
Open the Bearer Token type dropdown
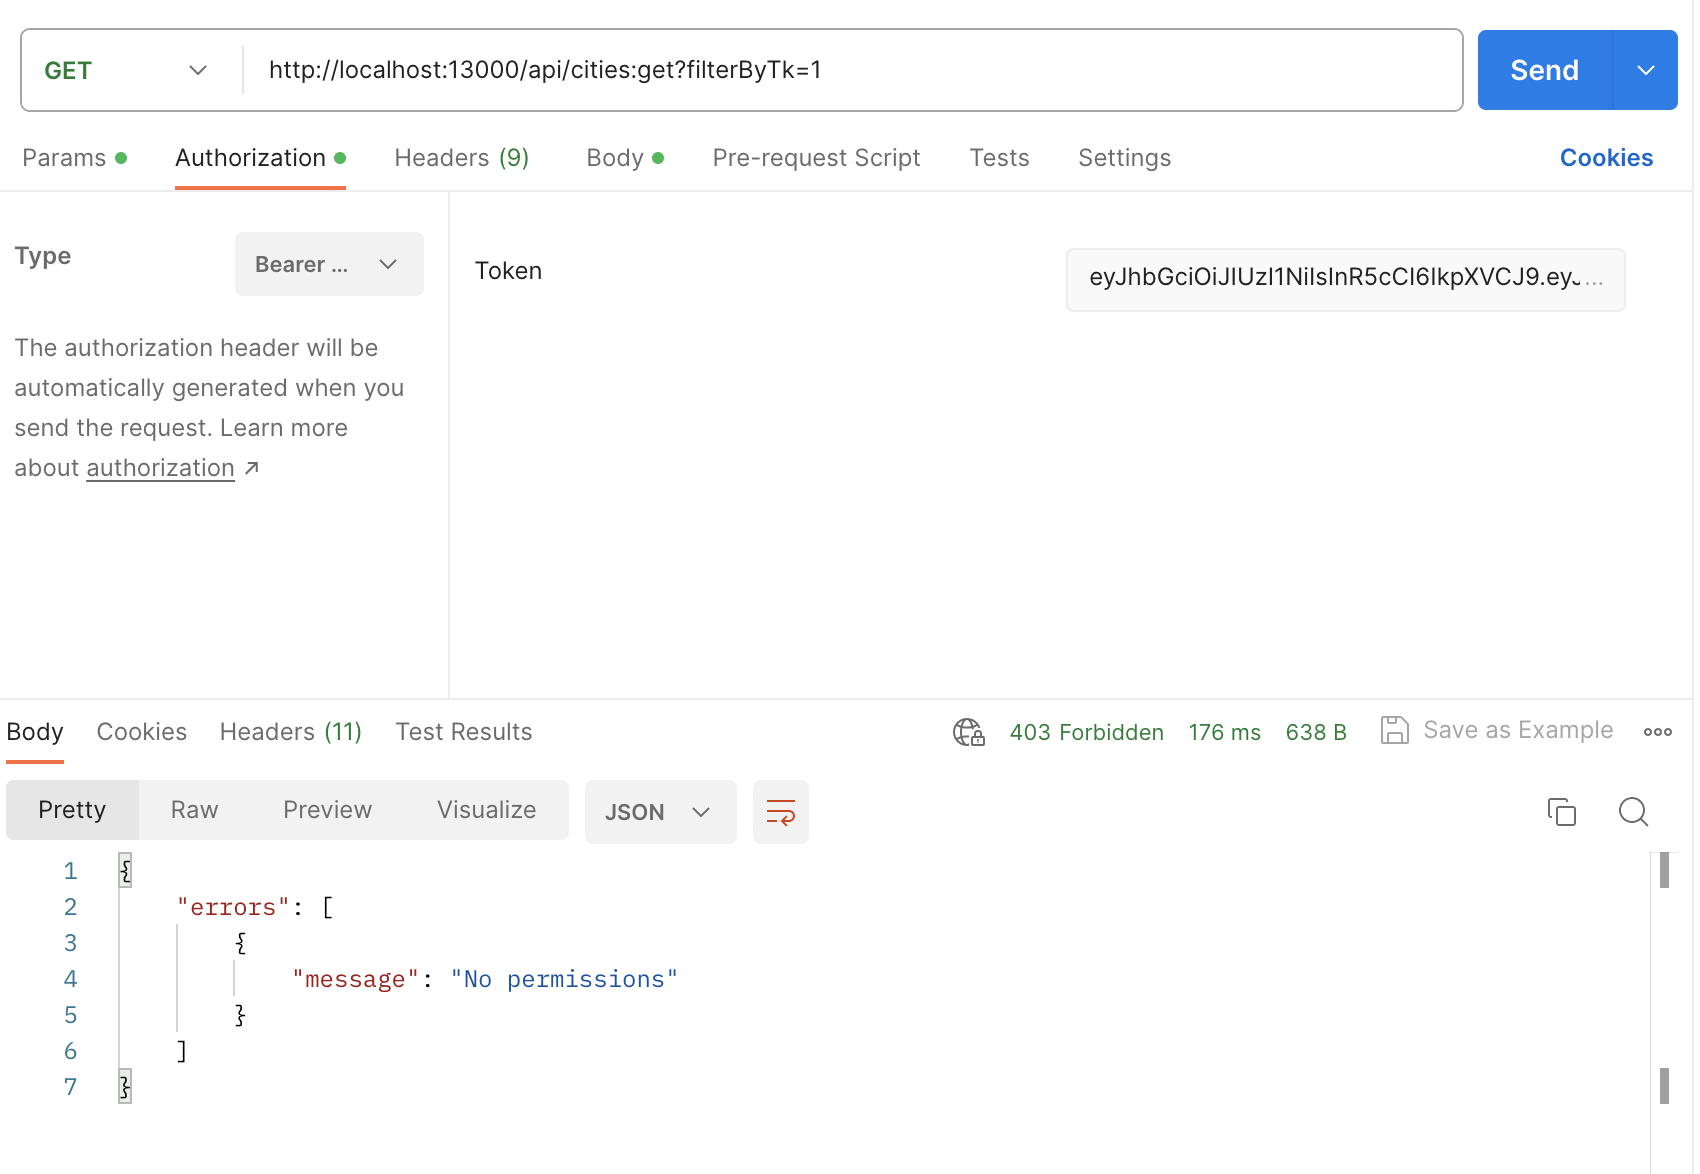click(329, 264)
